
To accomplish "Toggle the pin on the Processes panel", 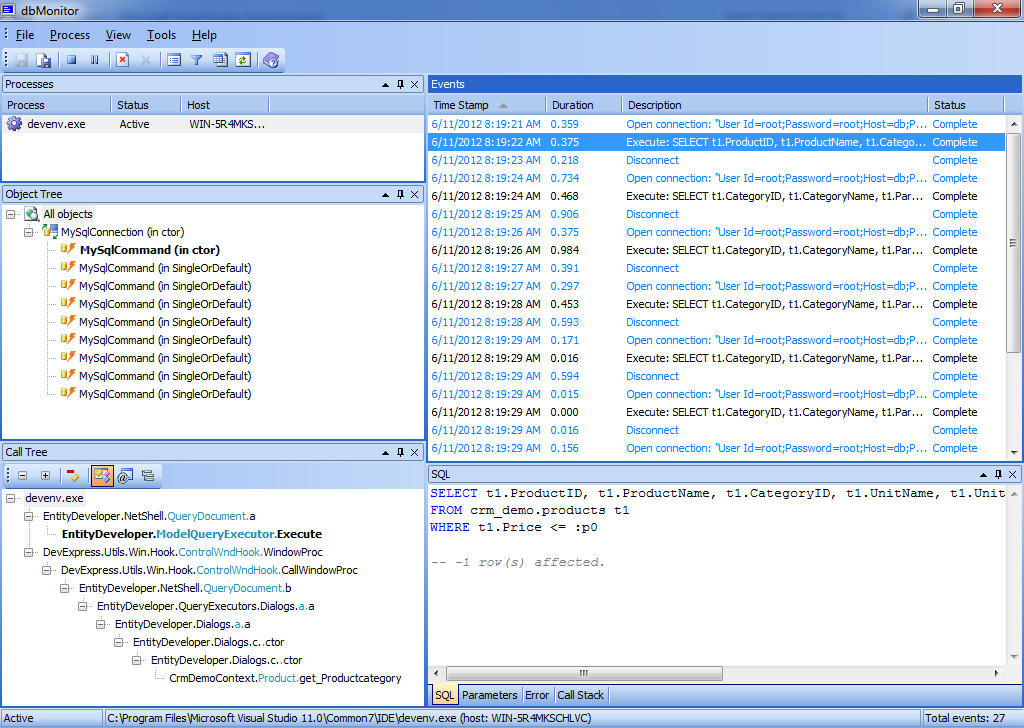I will point(400,85).
